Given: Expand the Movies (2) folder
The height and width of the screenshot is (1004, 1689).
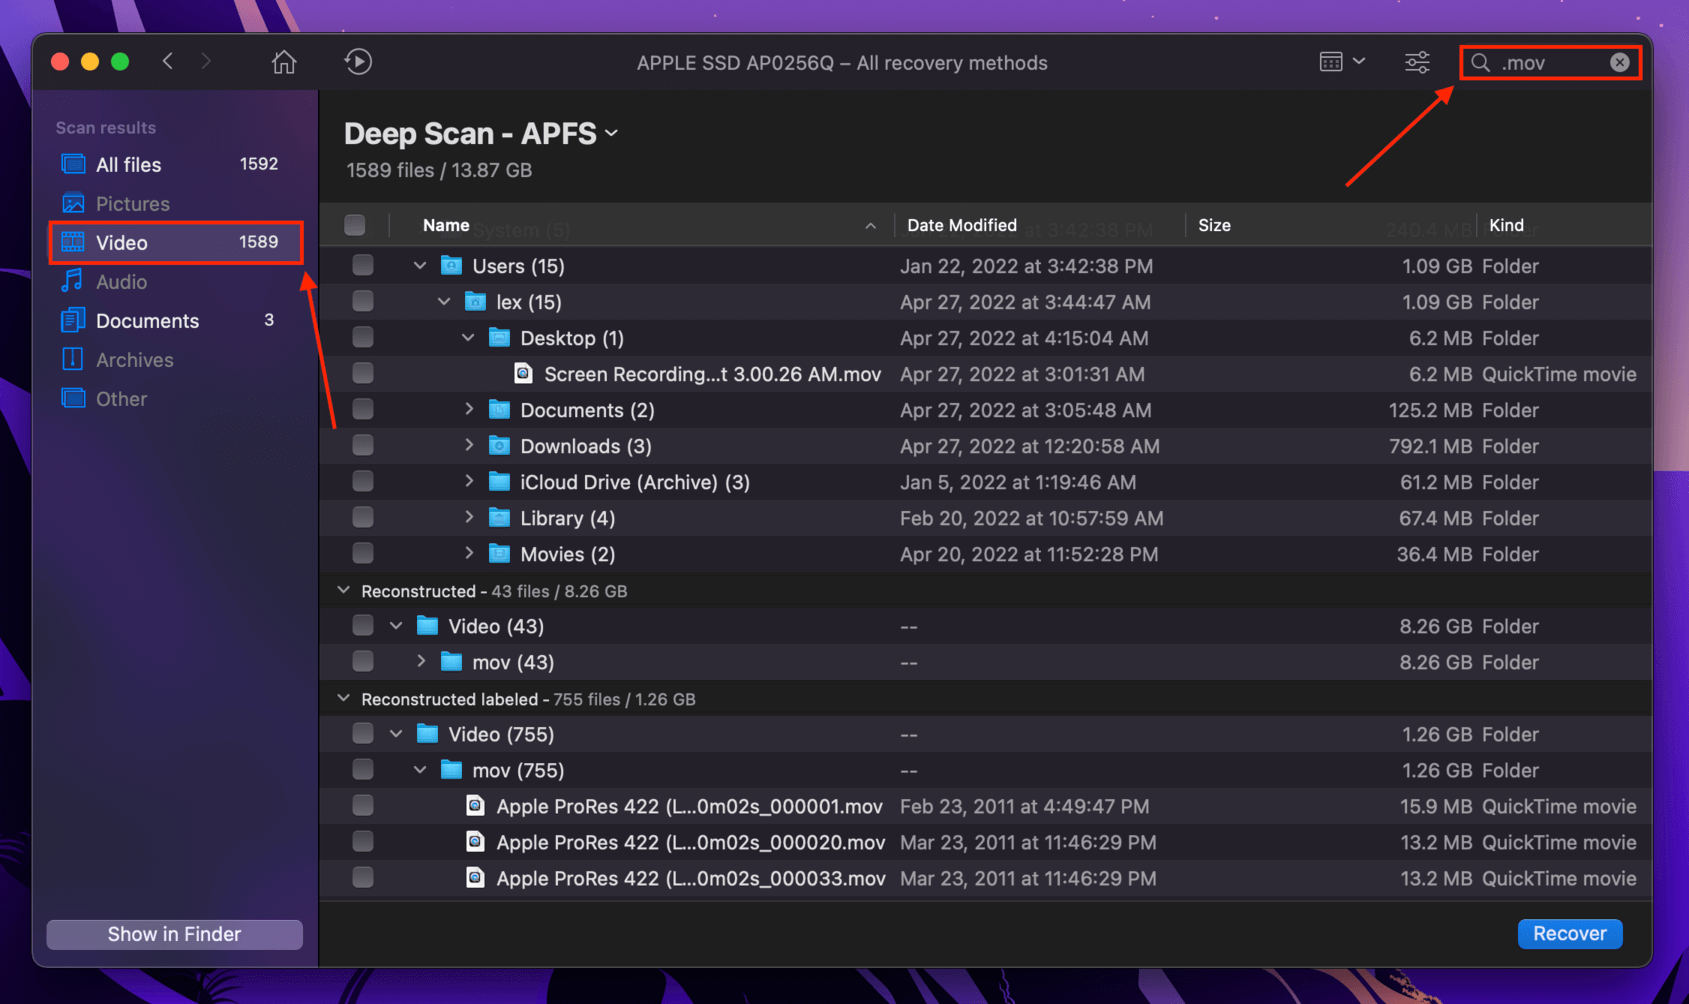Looking at the screenshot, I should click(x=468, y=553).
